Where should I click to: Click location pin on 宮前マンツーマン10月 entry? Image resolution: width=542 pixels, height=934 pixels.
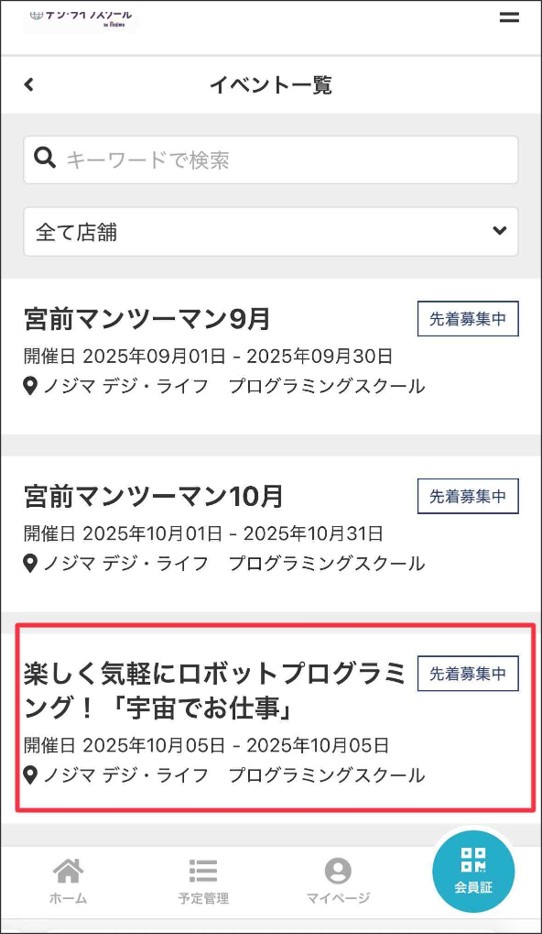30,563
